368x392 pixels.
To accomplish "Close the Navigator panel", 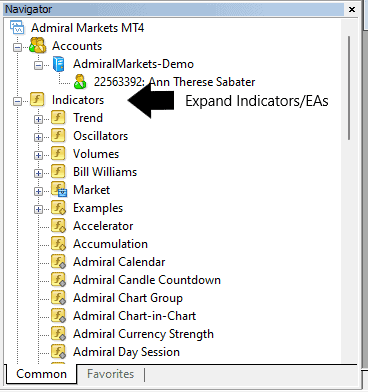I will [352, 9].
